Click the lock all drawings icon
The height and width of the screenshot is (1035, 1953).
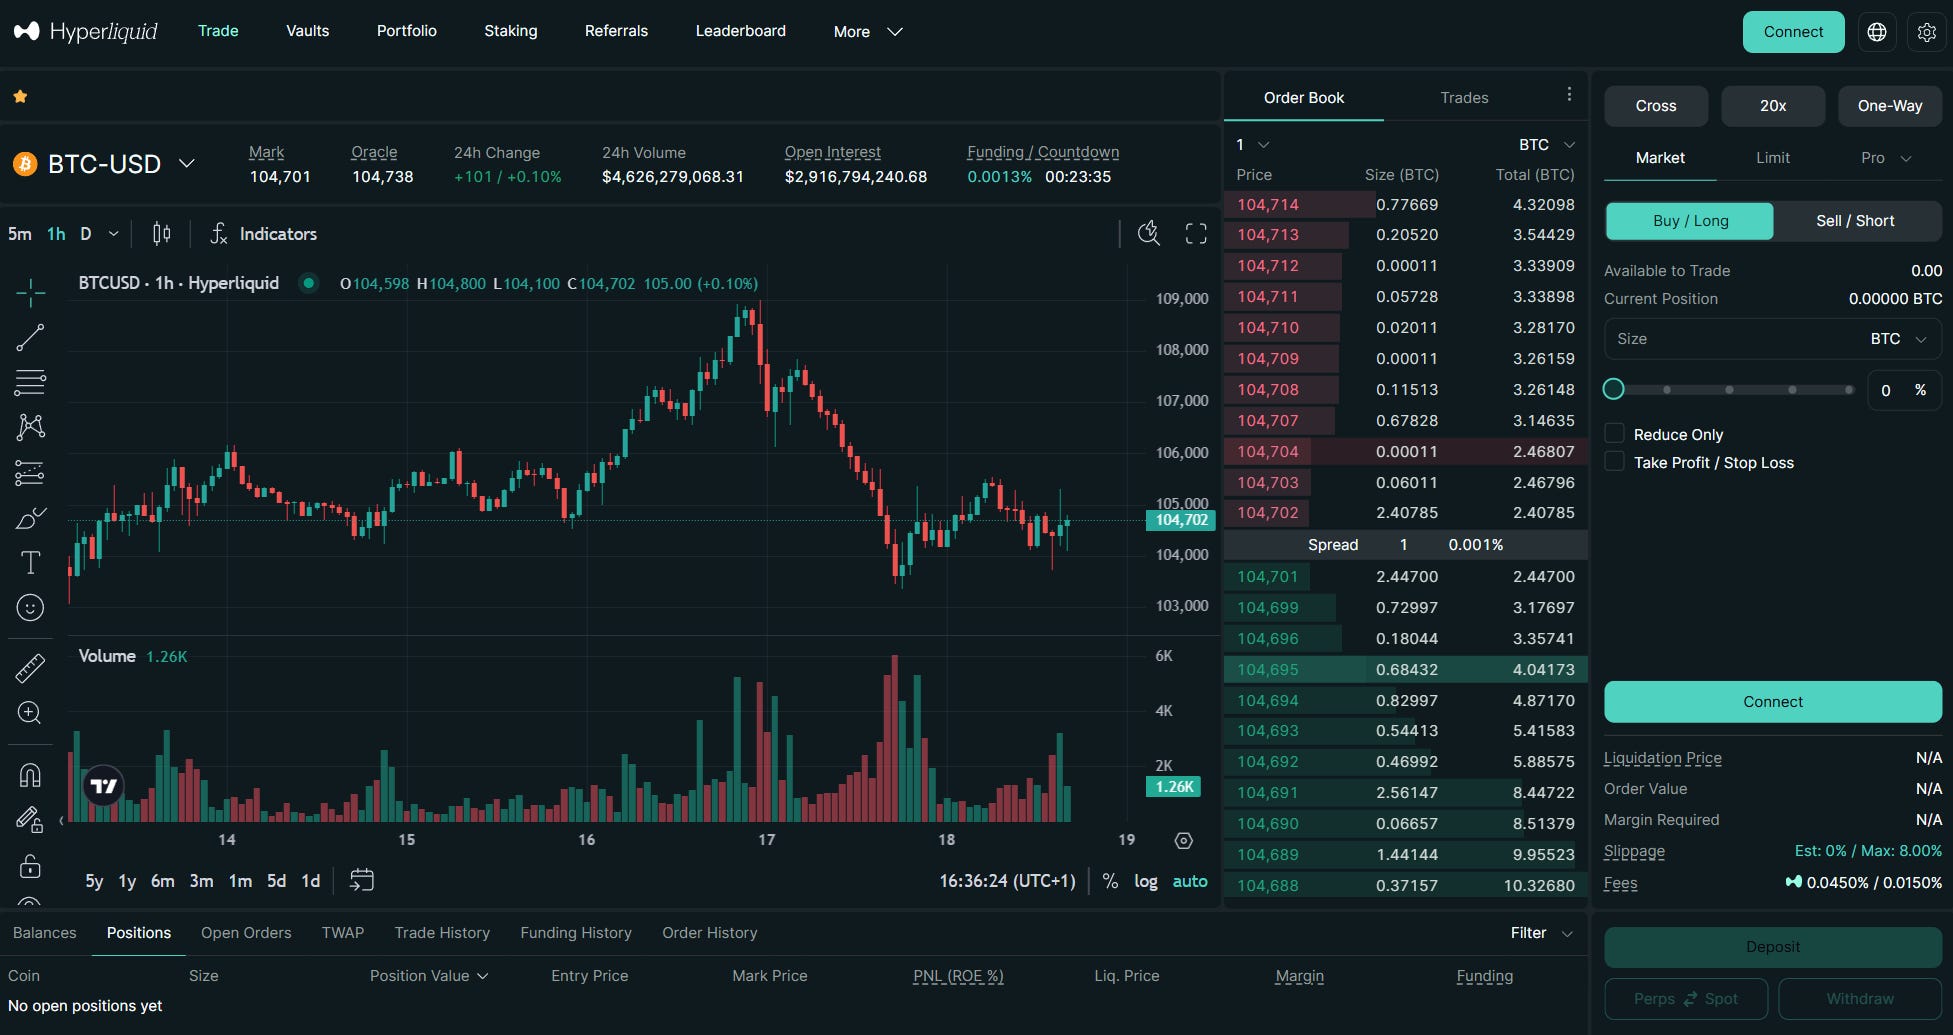click(x=30, y=865)
